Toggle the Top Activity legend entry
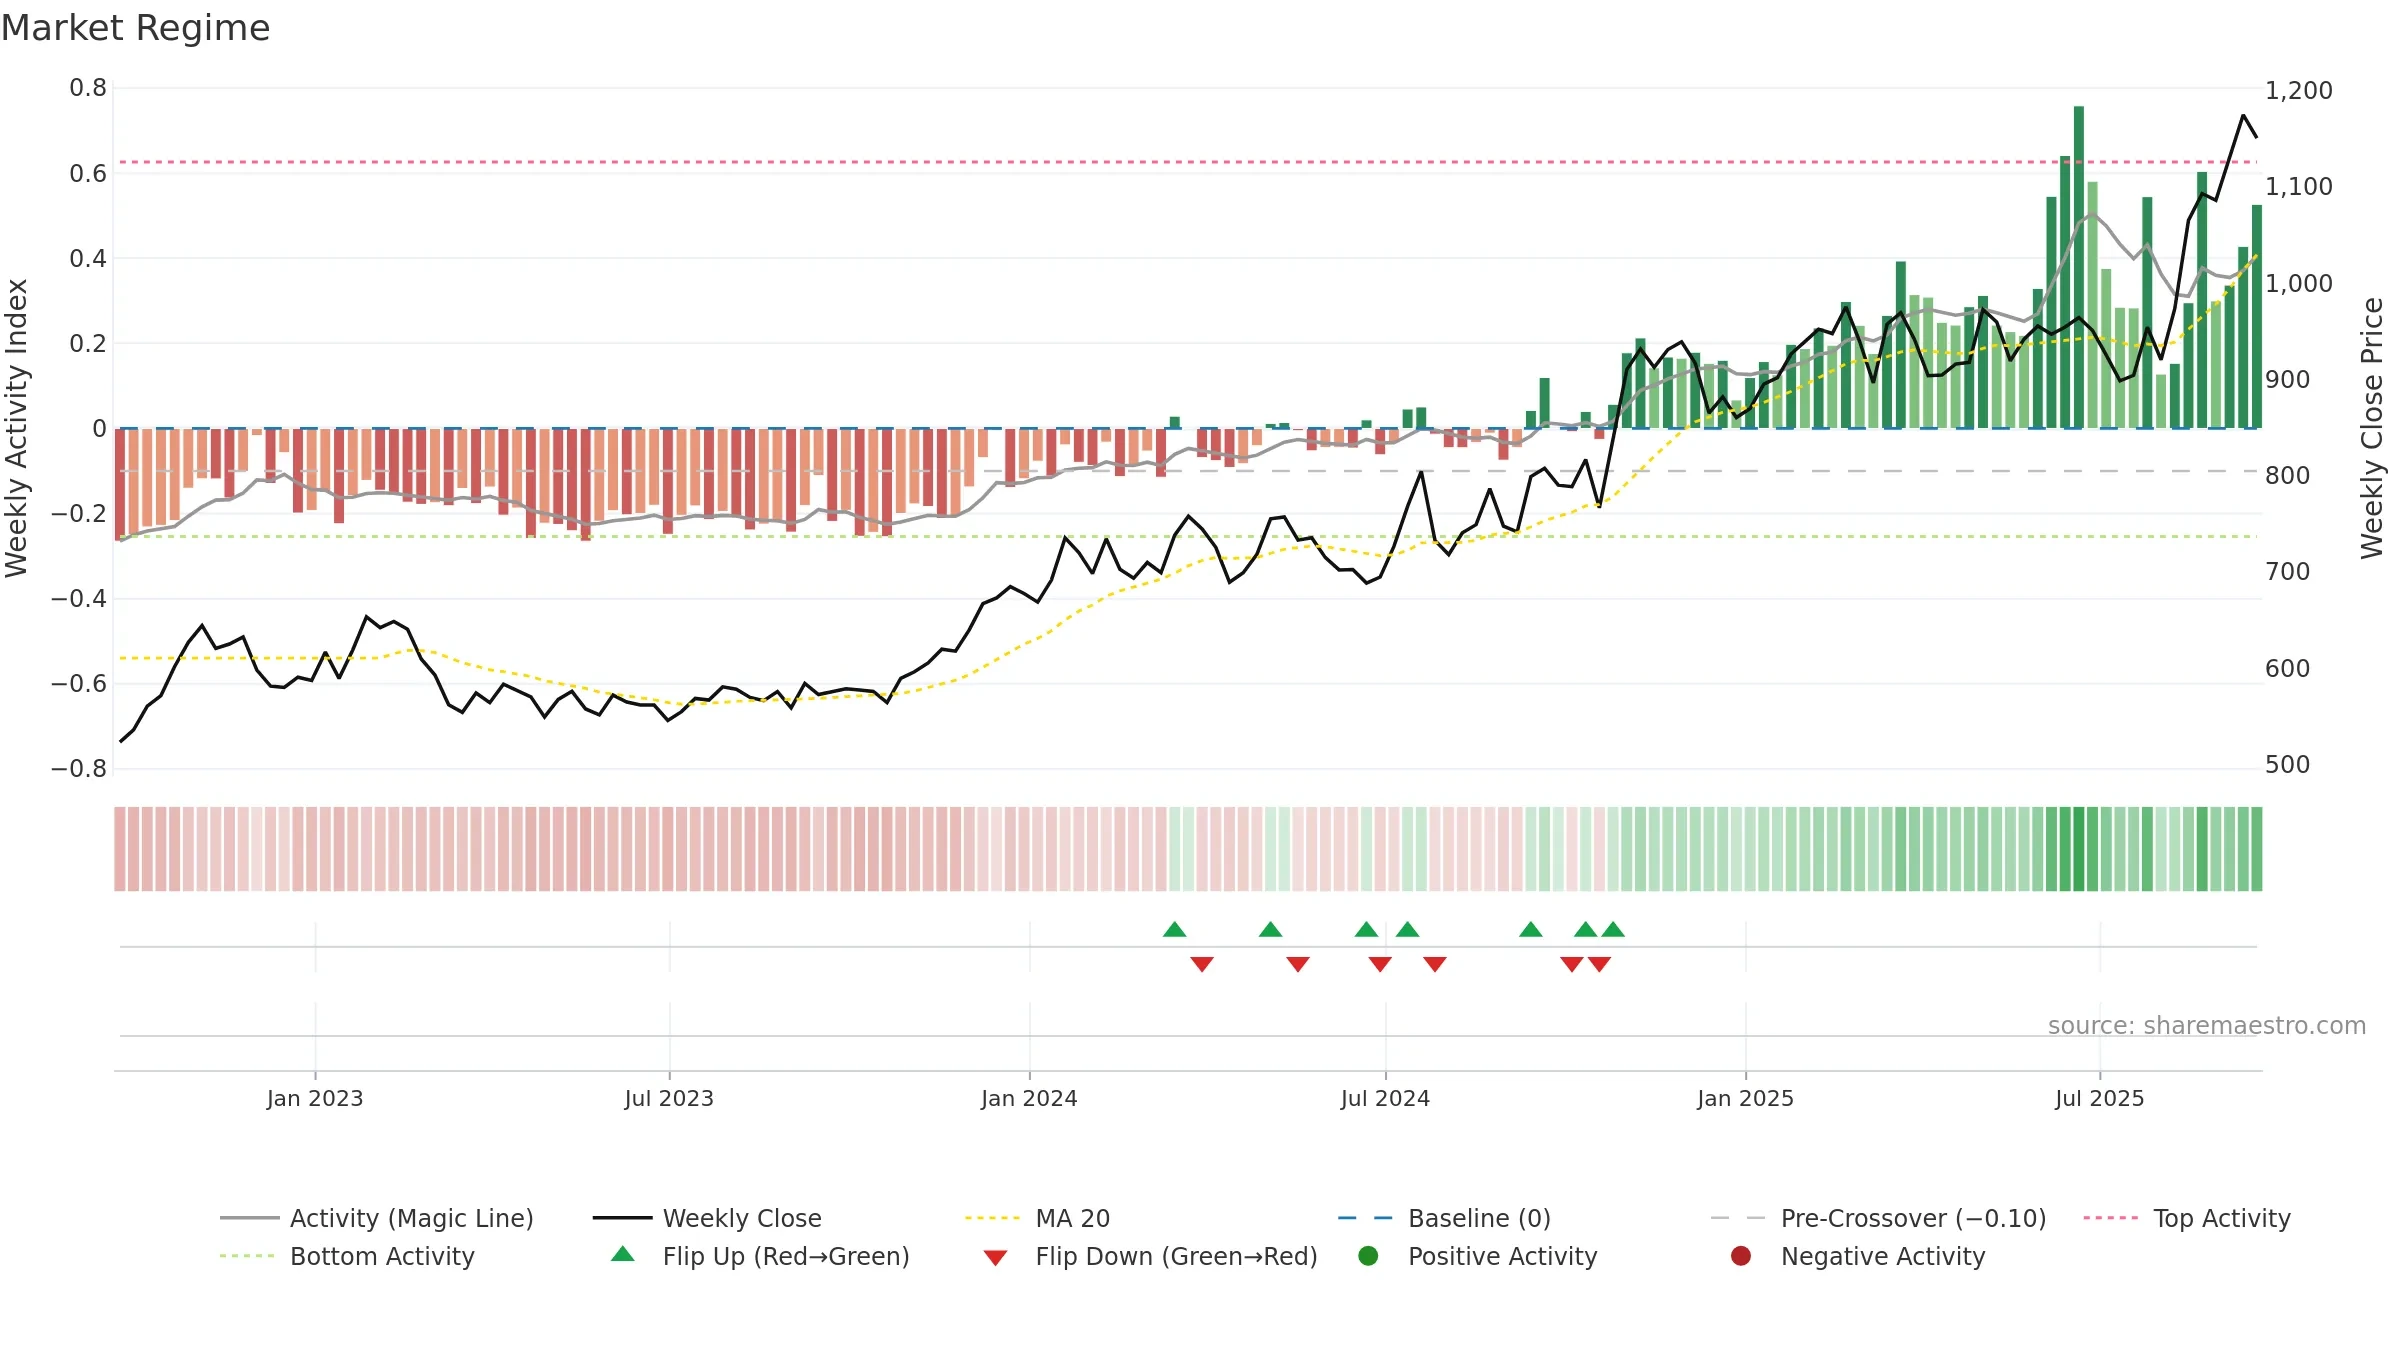 click(x=2187, y=1218)
